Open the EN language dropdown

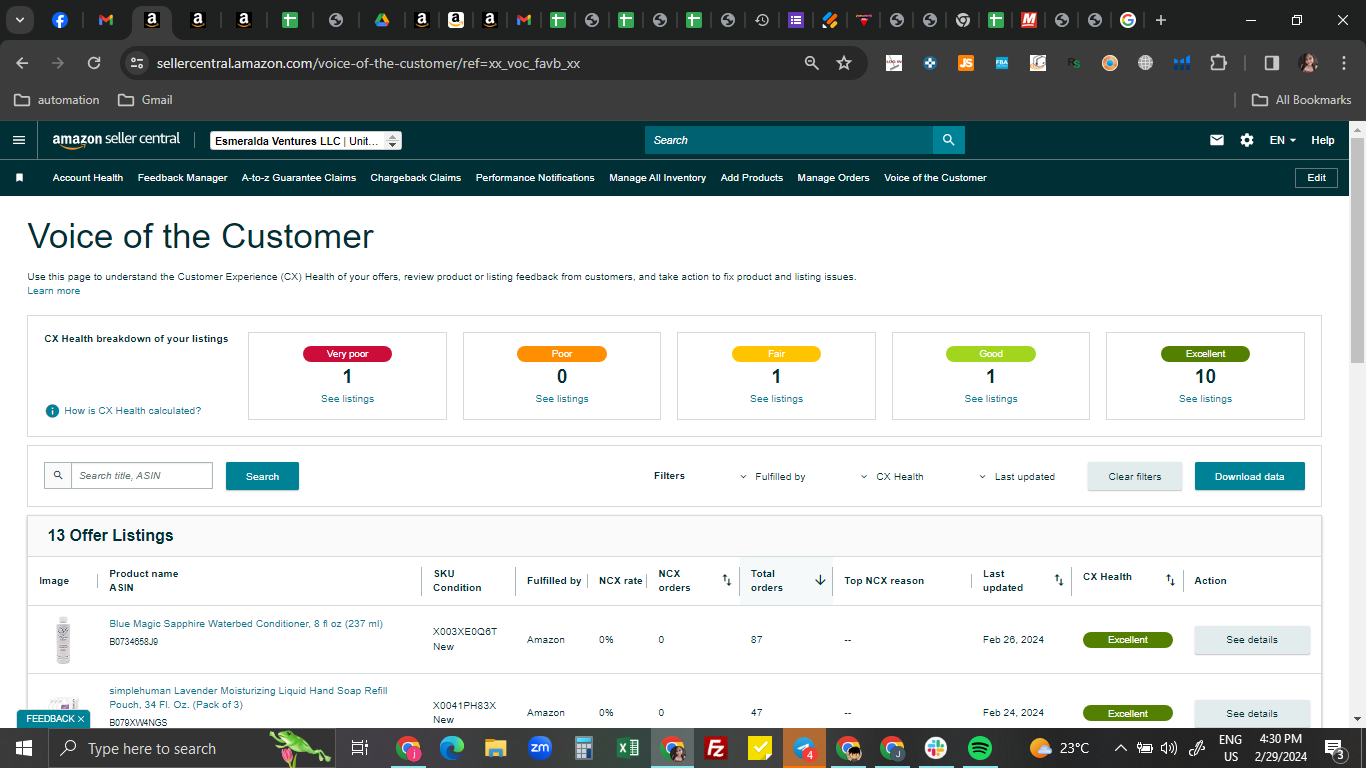1282,140
